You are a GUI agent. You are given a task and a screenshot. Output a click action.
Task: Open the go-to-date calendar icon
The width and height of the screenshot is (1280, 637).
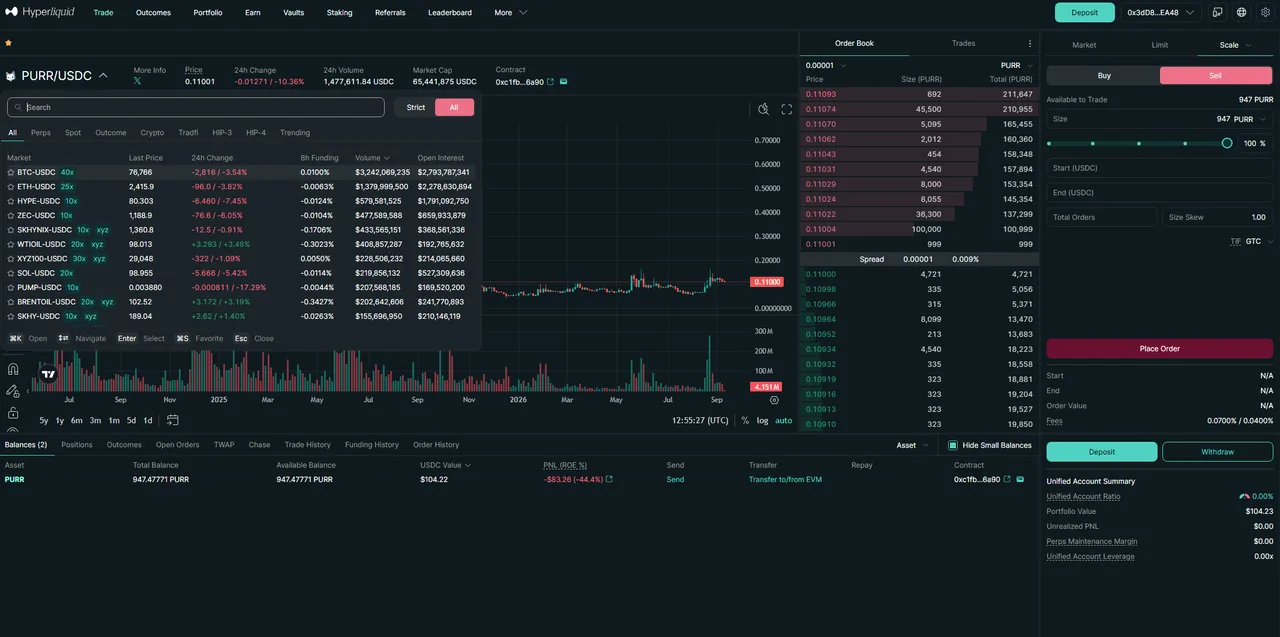pos(173,420)
